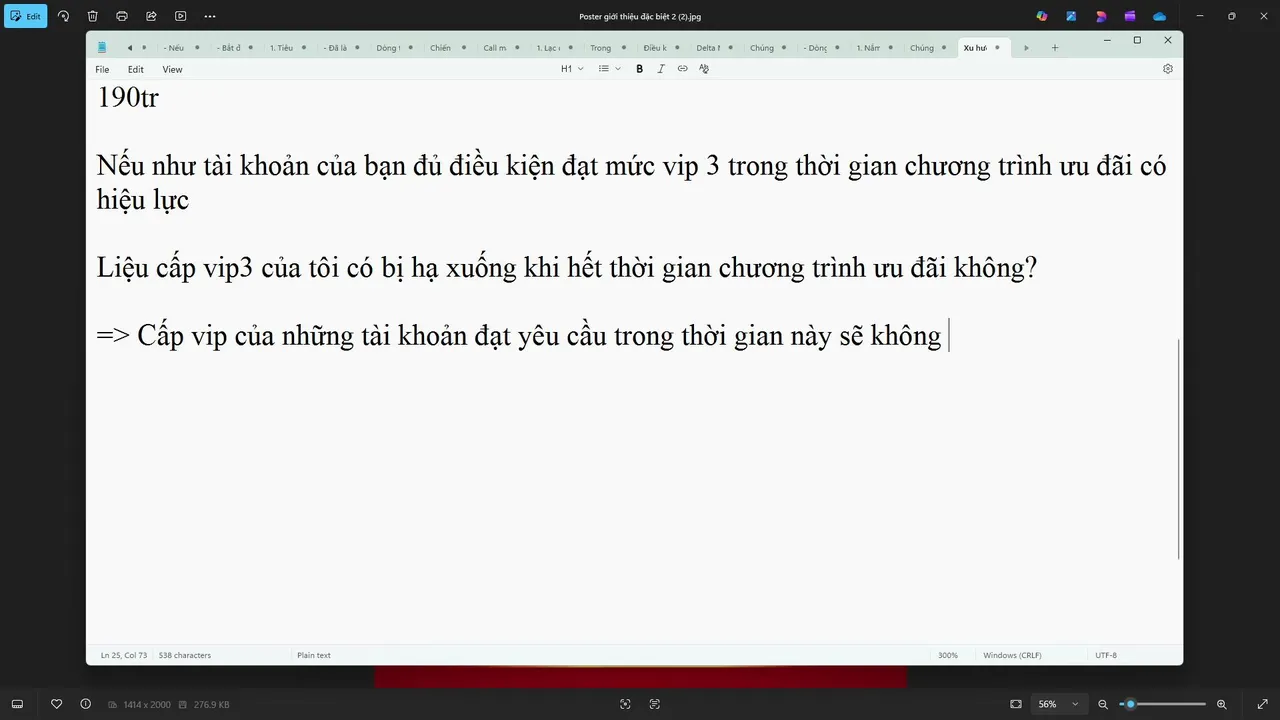Click file size '276.9 KB' in Photos bar
Image resolution: width=1280 pixels, height=720 pixels.
[x=211, y=704]
